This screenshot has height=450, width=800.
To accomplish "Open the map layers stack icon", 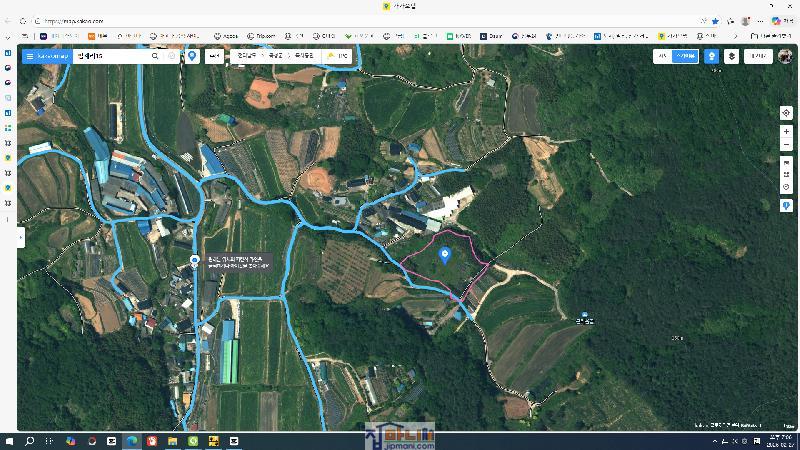I will point(733,56).
